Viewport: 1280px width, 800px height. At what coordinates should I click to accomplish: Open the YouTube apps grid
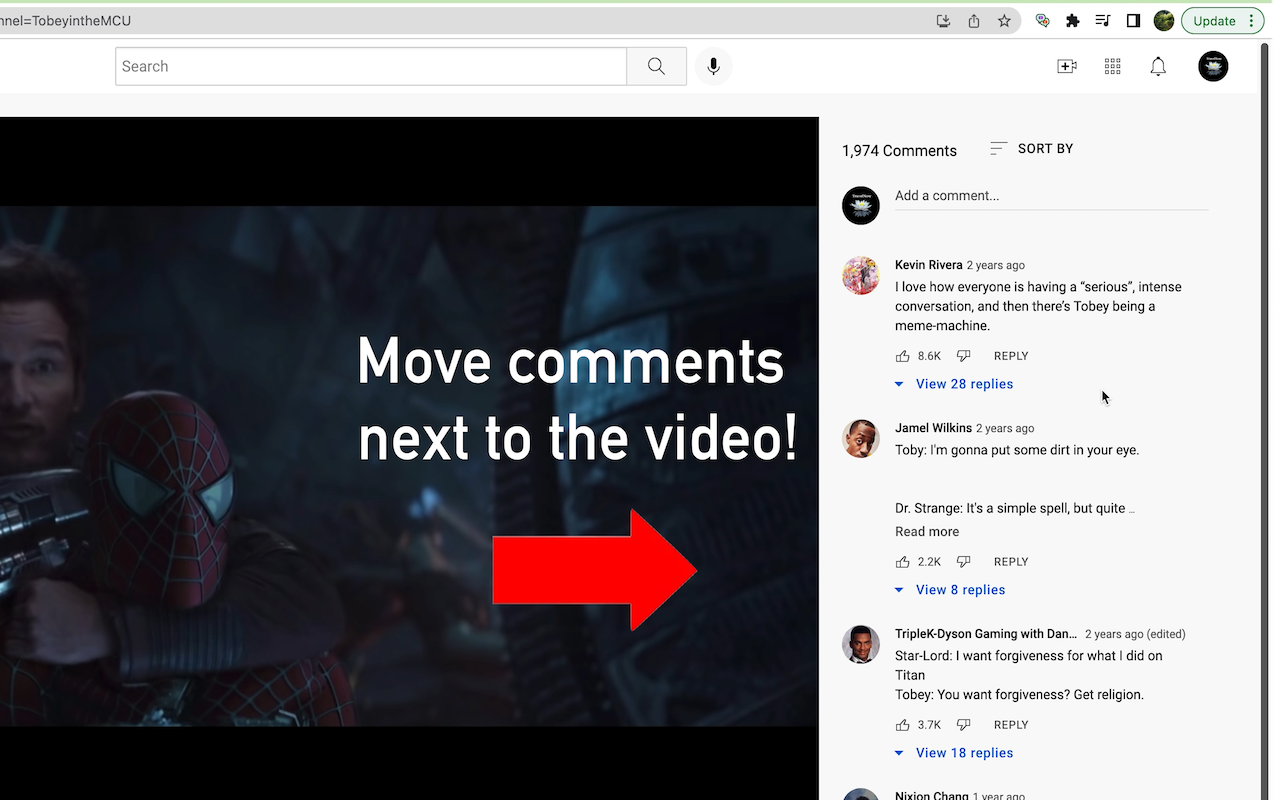coord(1112,66)
